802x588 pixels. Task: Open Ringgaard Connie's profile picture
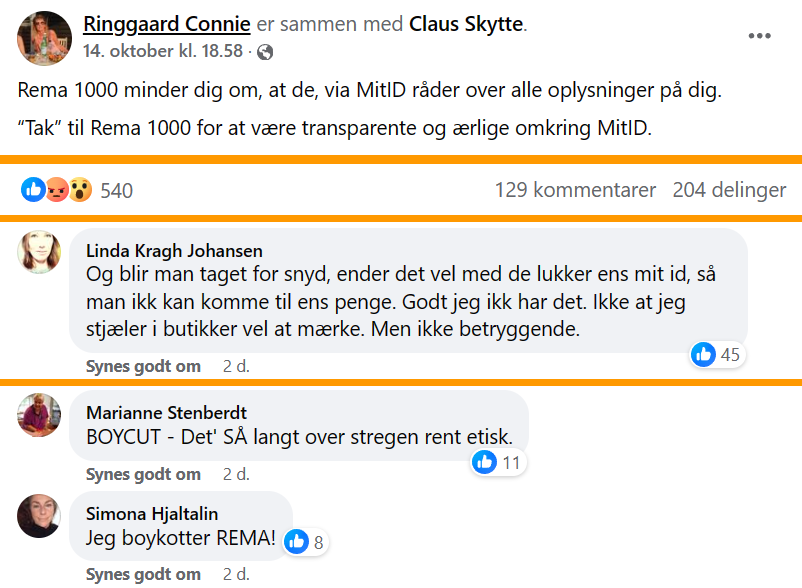43,37
